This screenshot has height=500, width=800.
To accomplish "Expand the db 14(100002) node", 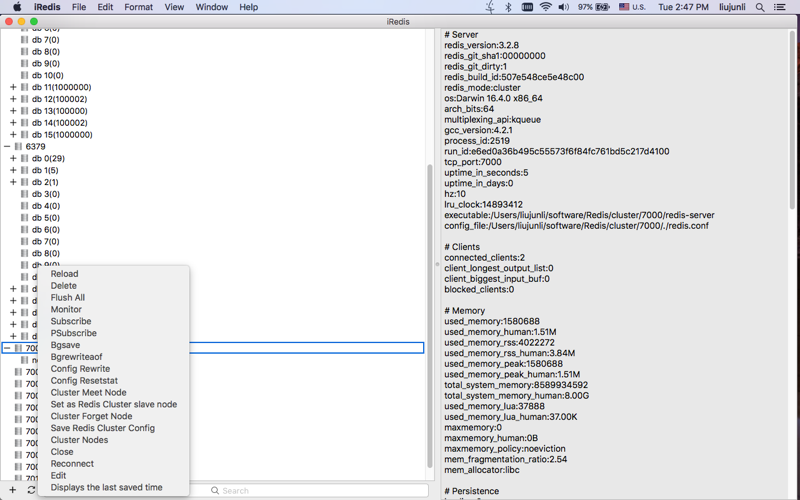I will click(13, 122).
